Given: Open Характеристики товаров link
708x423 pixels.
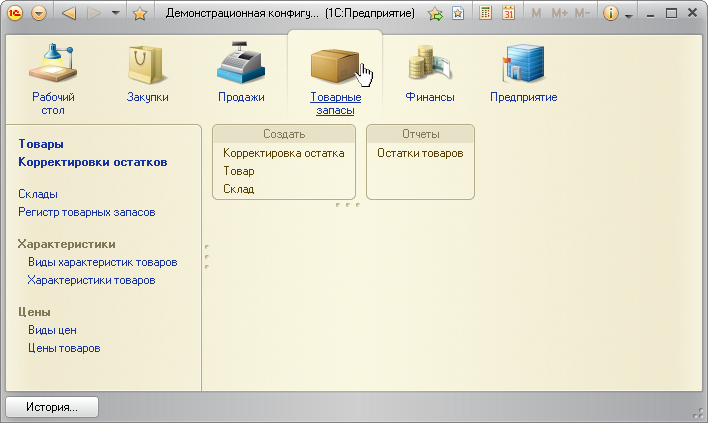Looking at the screenshot, I should [x=91, y=280].
